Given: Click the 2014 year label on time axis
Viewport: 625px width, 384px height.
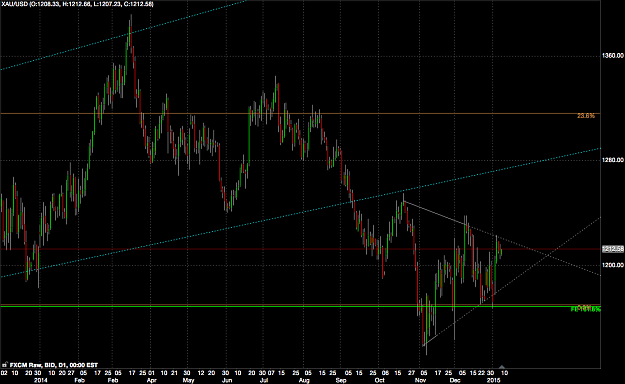Looking at the screenshot, I should (x=41, y=380).
